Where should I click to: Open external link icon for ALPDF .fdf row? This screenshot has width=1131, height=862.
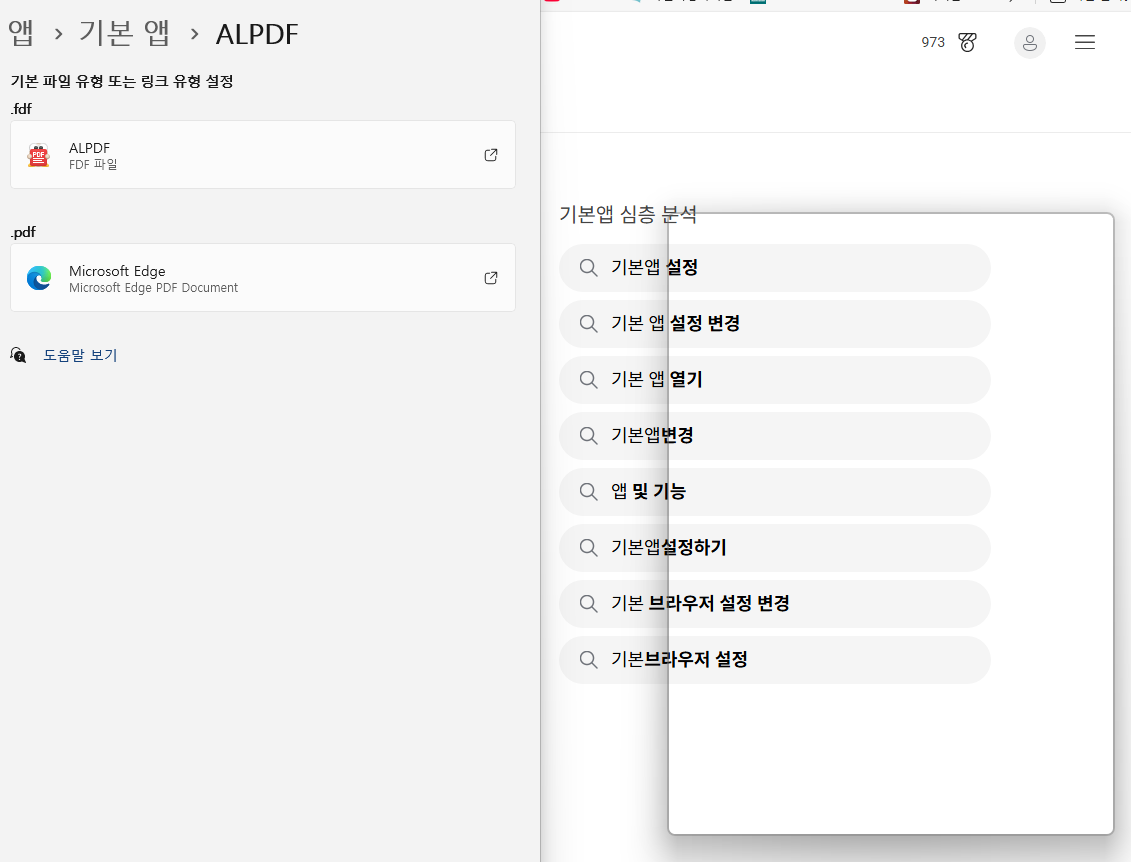(490, 155)
